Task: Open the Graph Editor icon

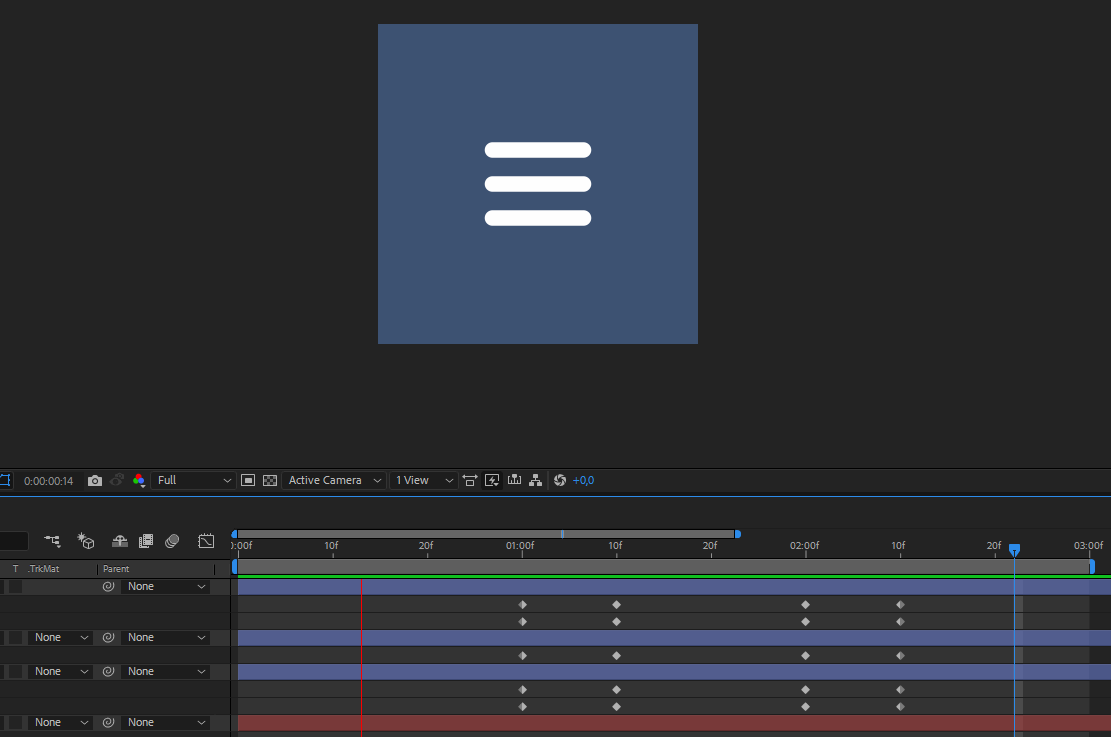Action: coord(206,541)
